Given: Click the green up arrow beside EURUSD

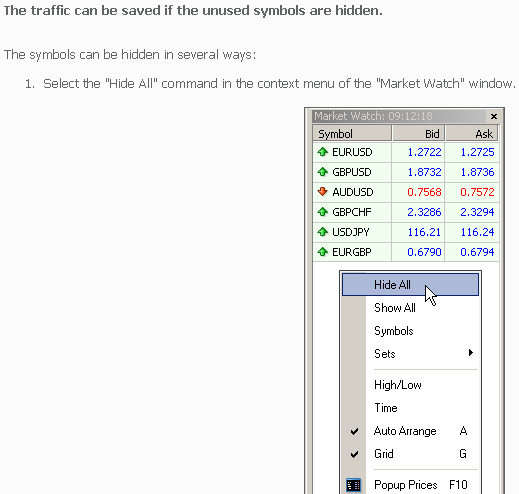Looking at the screenshot, I should pos(322,152).
